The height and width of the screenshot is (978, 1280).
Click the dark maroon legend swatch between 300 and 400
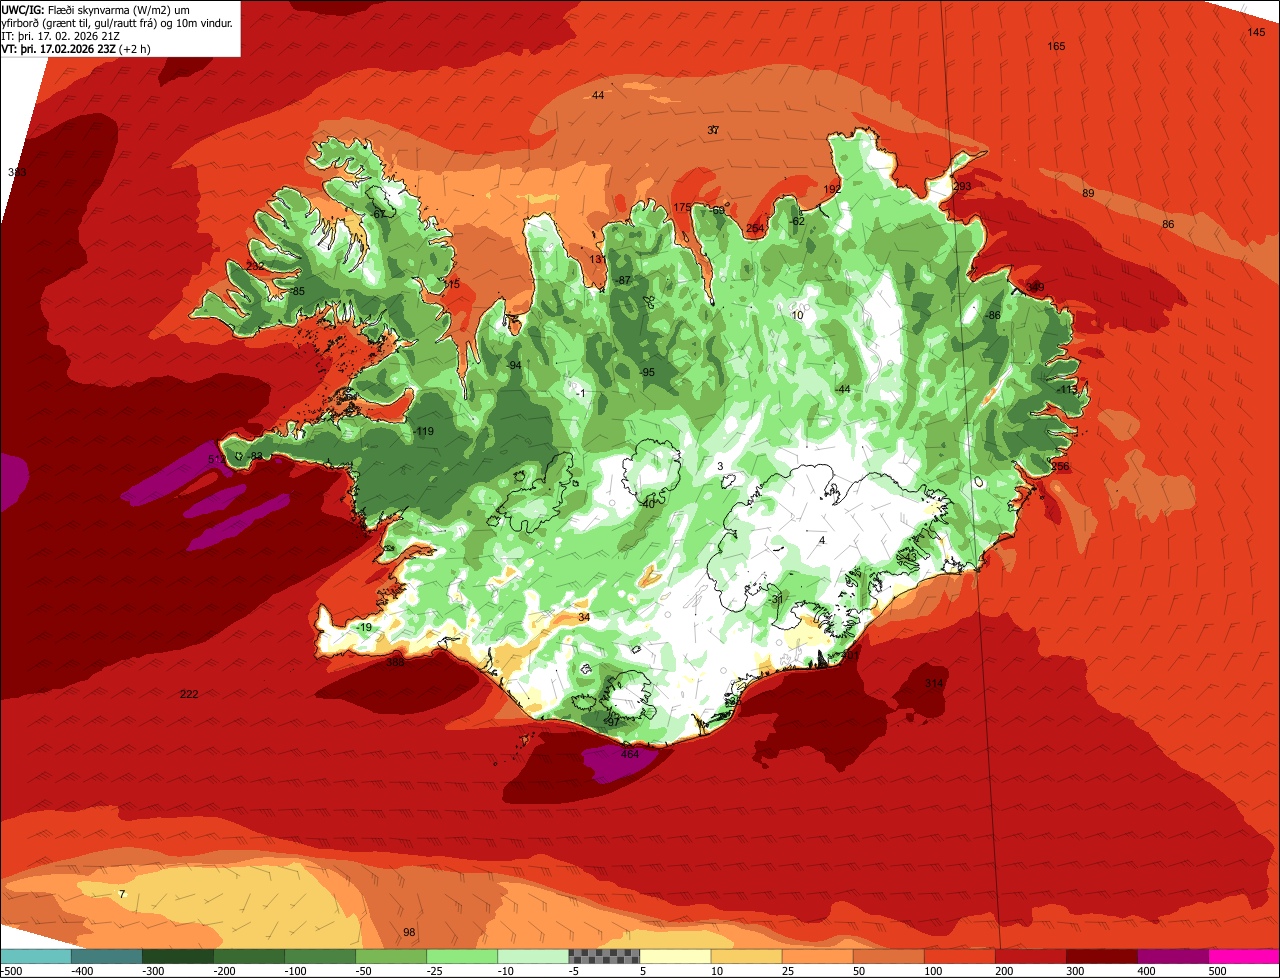[x=1102, y=956]
